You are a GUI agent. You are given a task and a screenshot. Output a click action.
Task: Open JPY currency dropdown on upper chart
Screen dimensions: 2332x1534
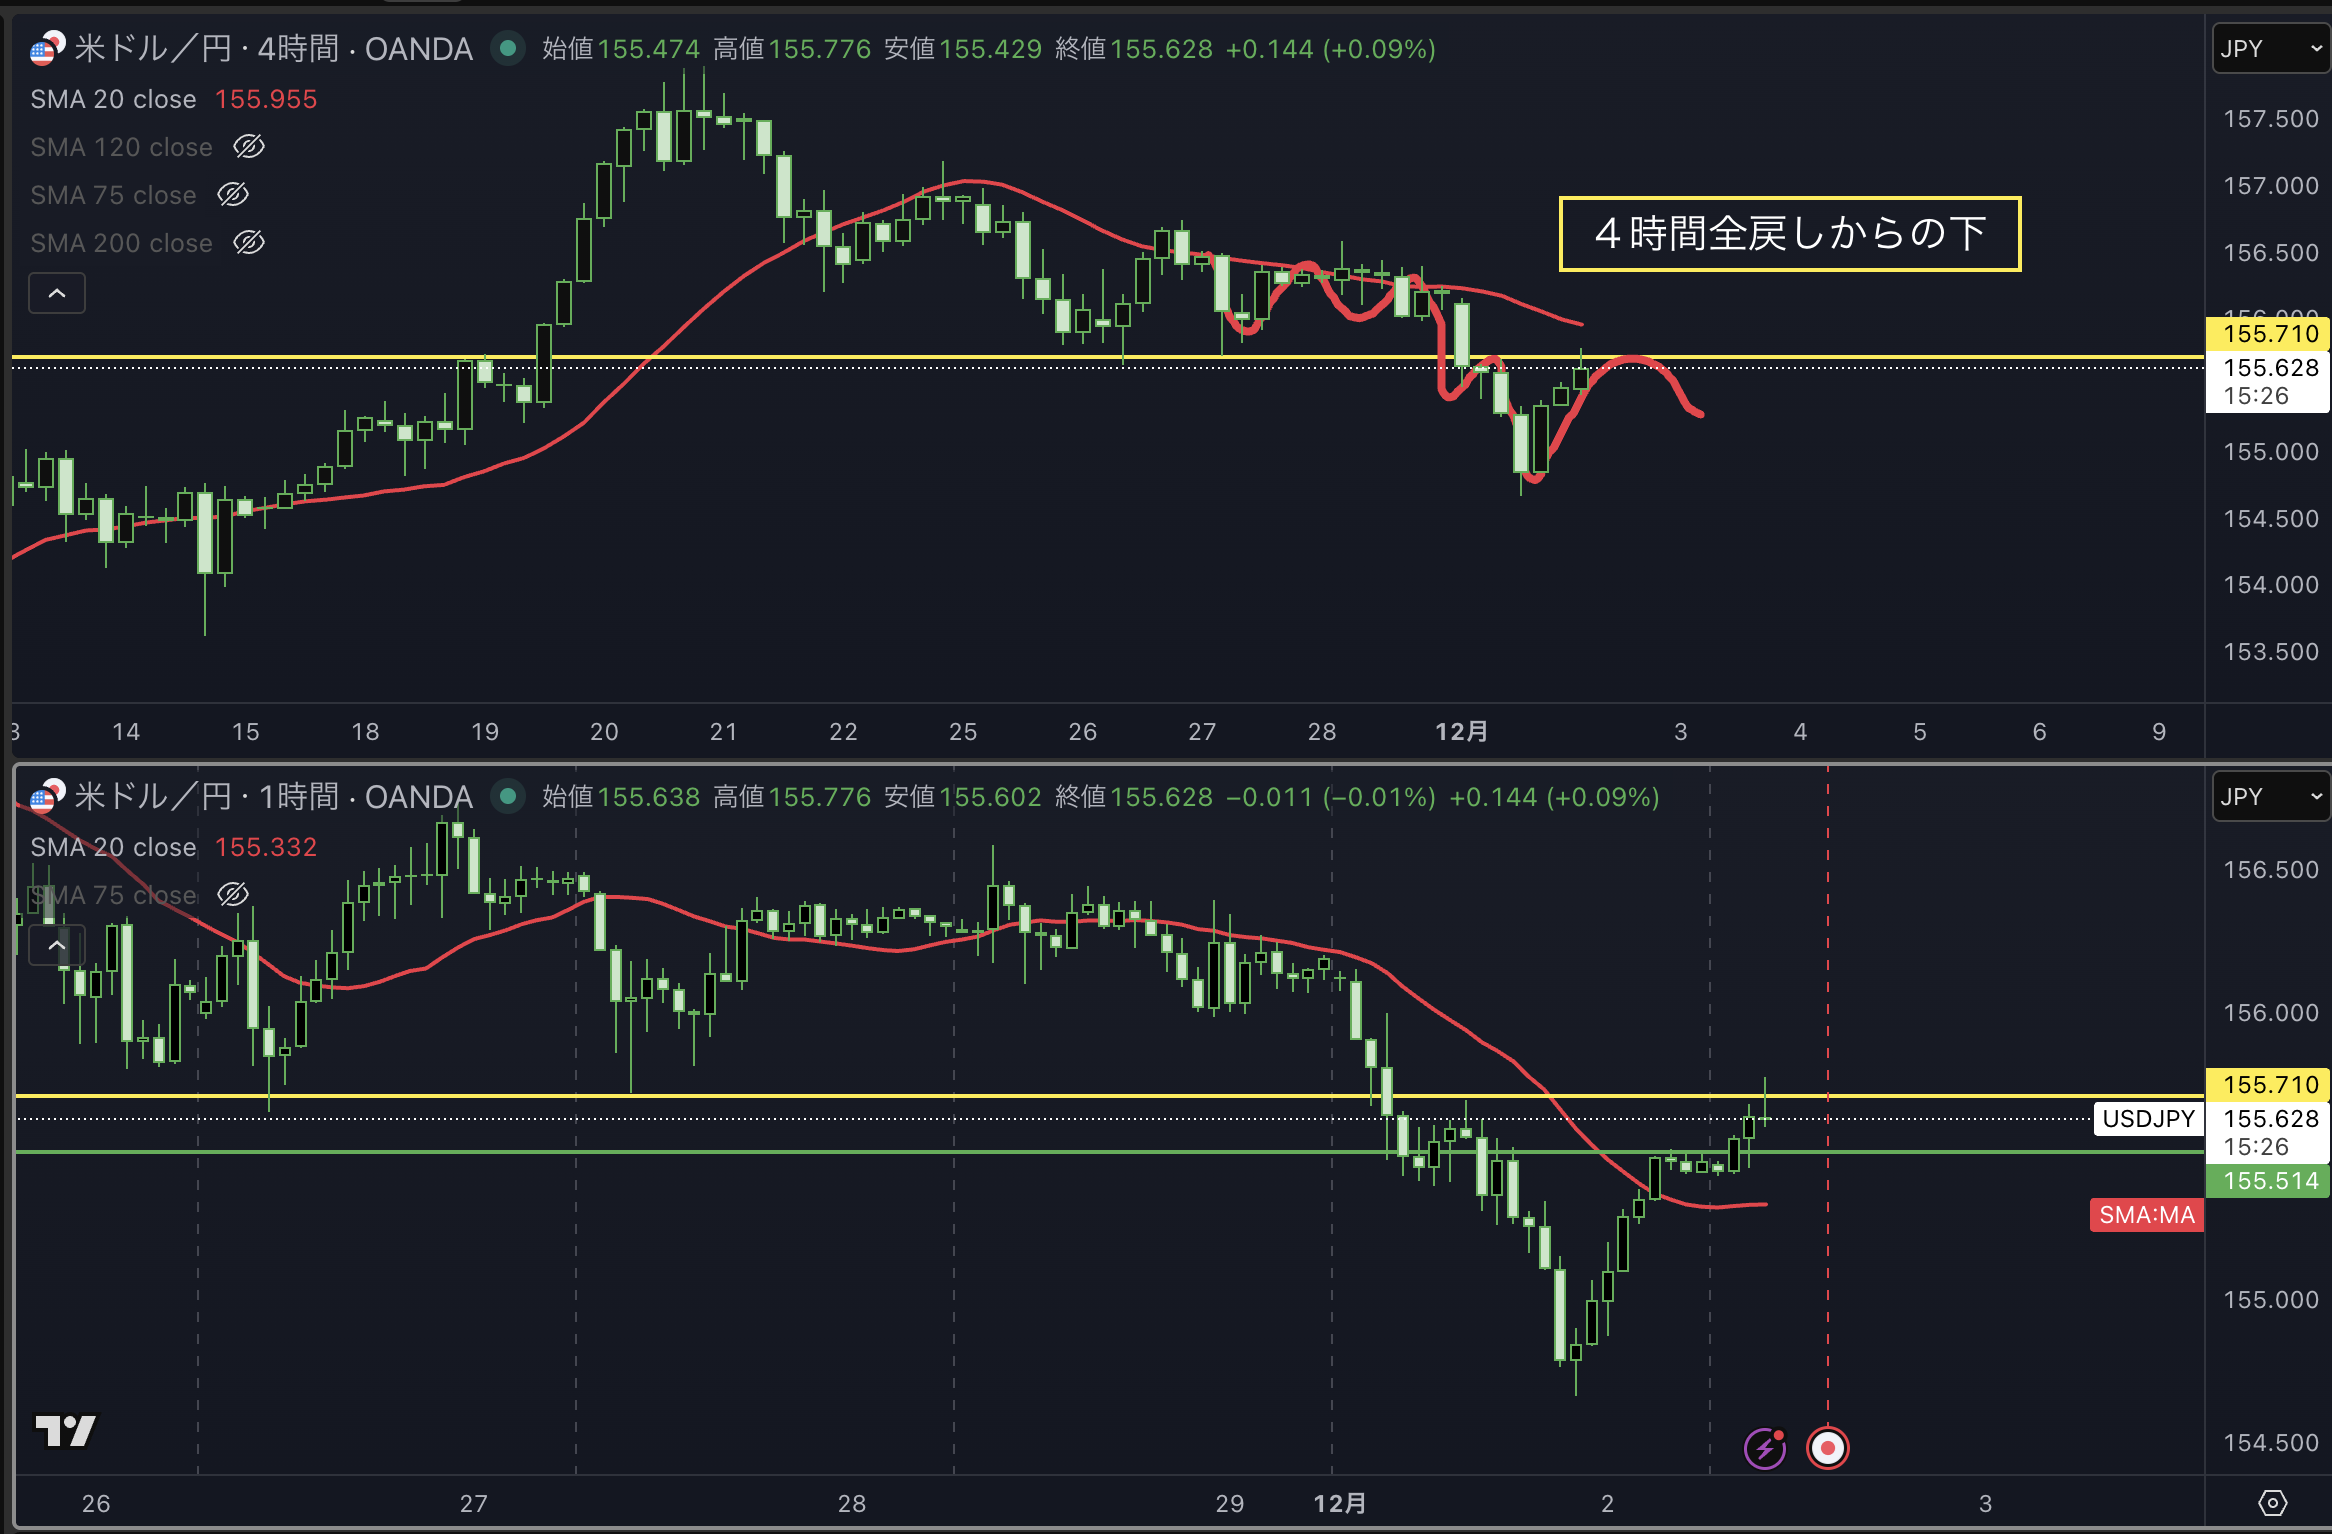click(x=2270, y=49)
